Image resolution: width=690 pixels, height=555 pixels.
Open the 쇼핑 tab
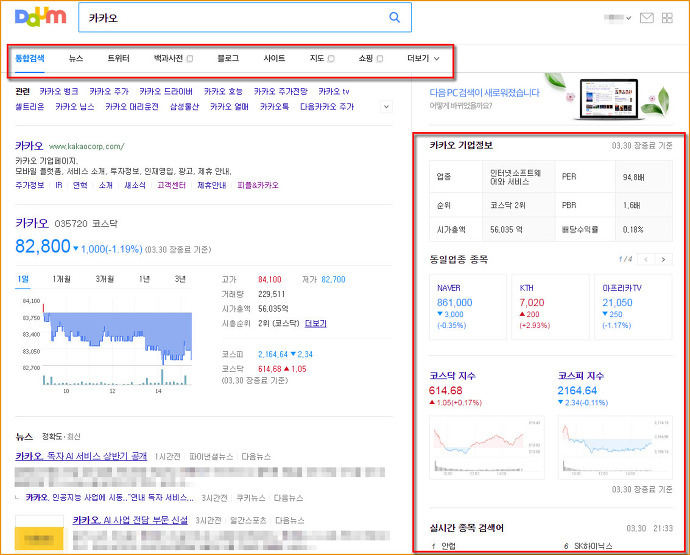point(366,58)
